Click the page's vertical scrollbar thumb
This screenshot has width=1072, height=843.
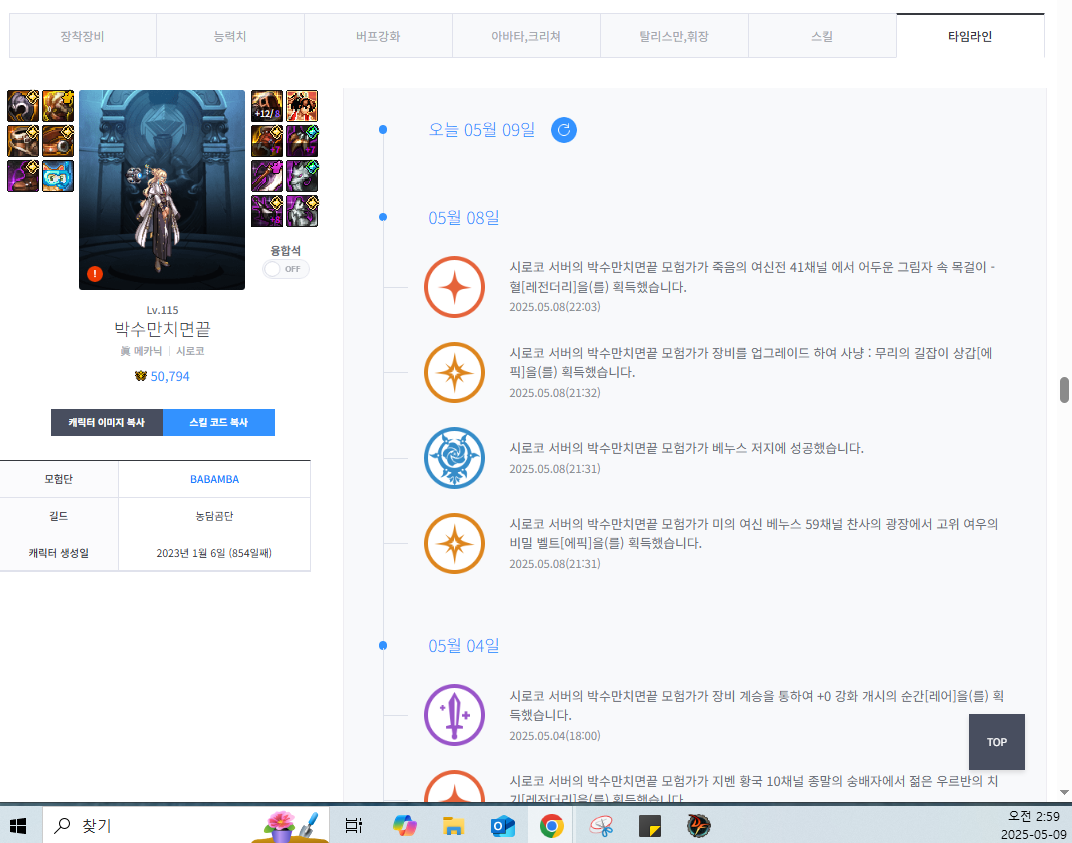point(1064,390)
